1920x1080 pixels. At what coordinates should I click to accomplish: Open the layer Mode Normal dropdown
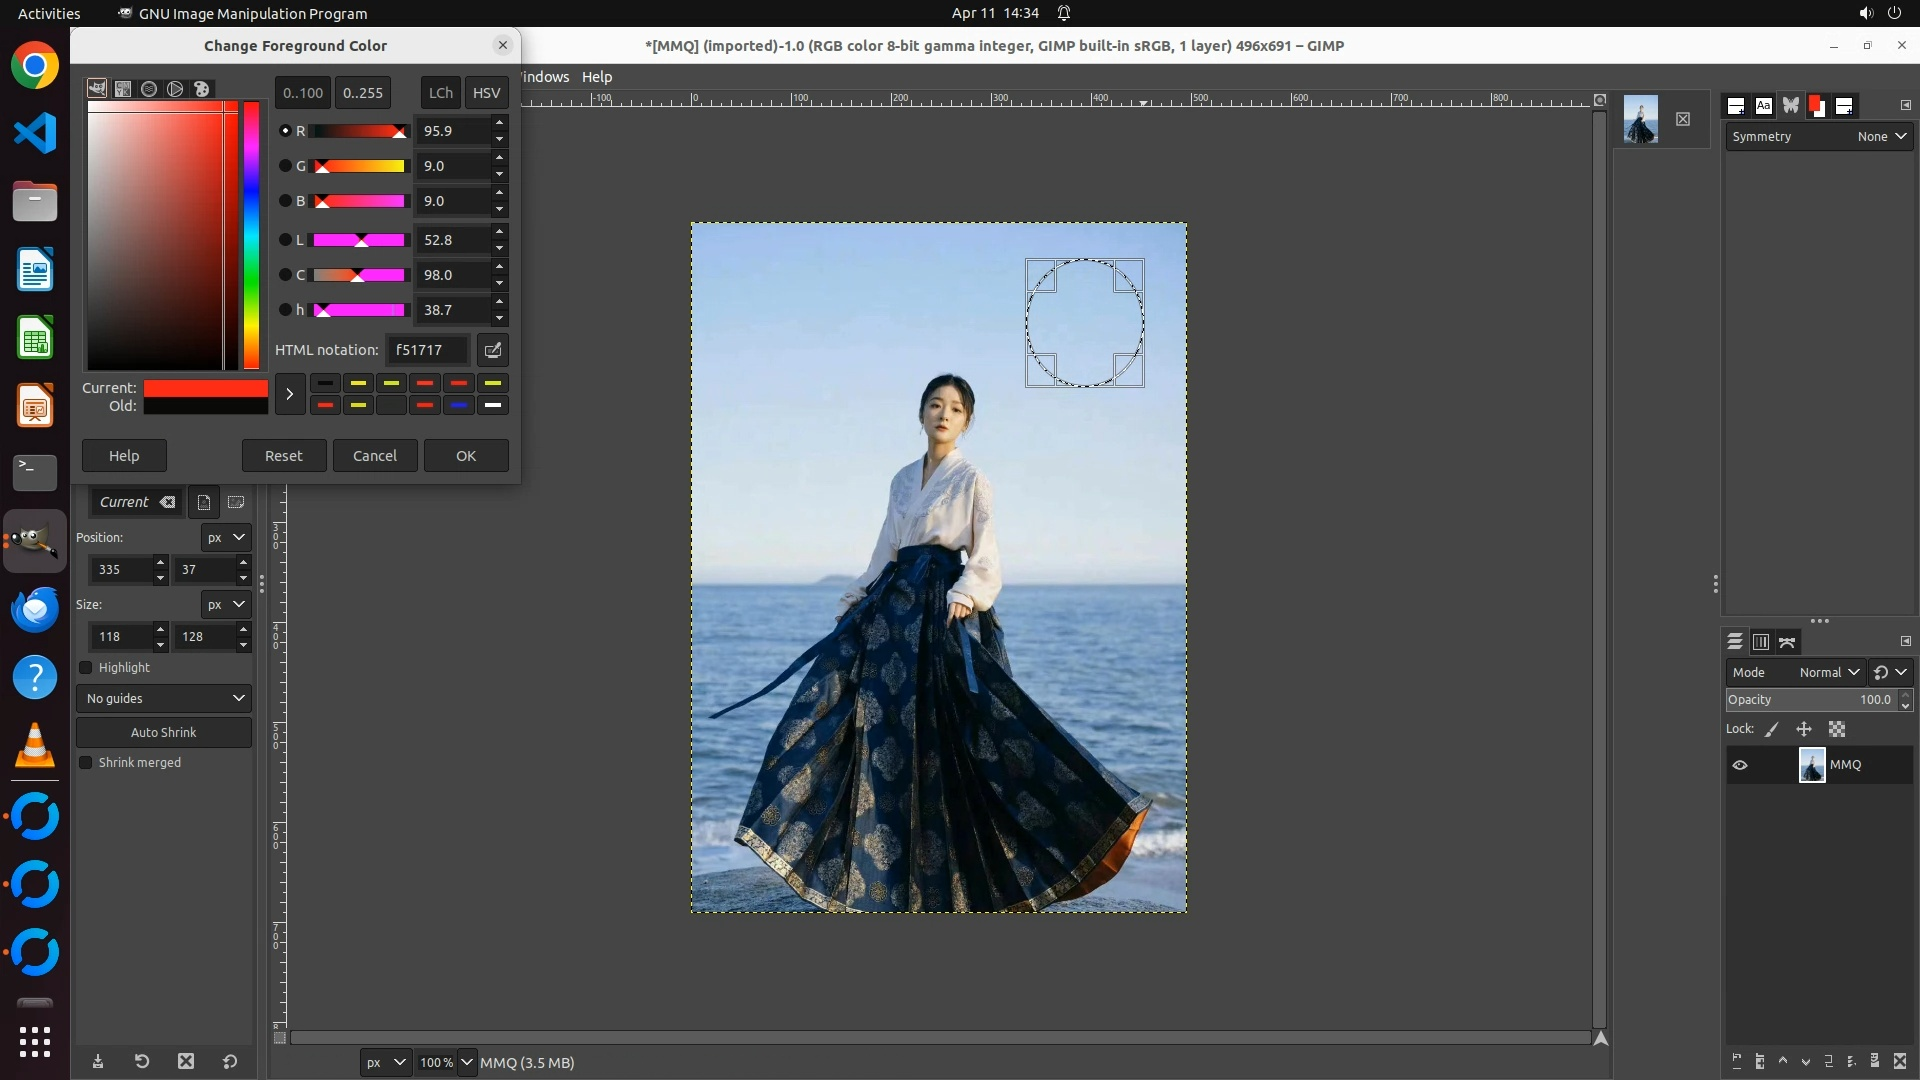coord(1828,672)
